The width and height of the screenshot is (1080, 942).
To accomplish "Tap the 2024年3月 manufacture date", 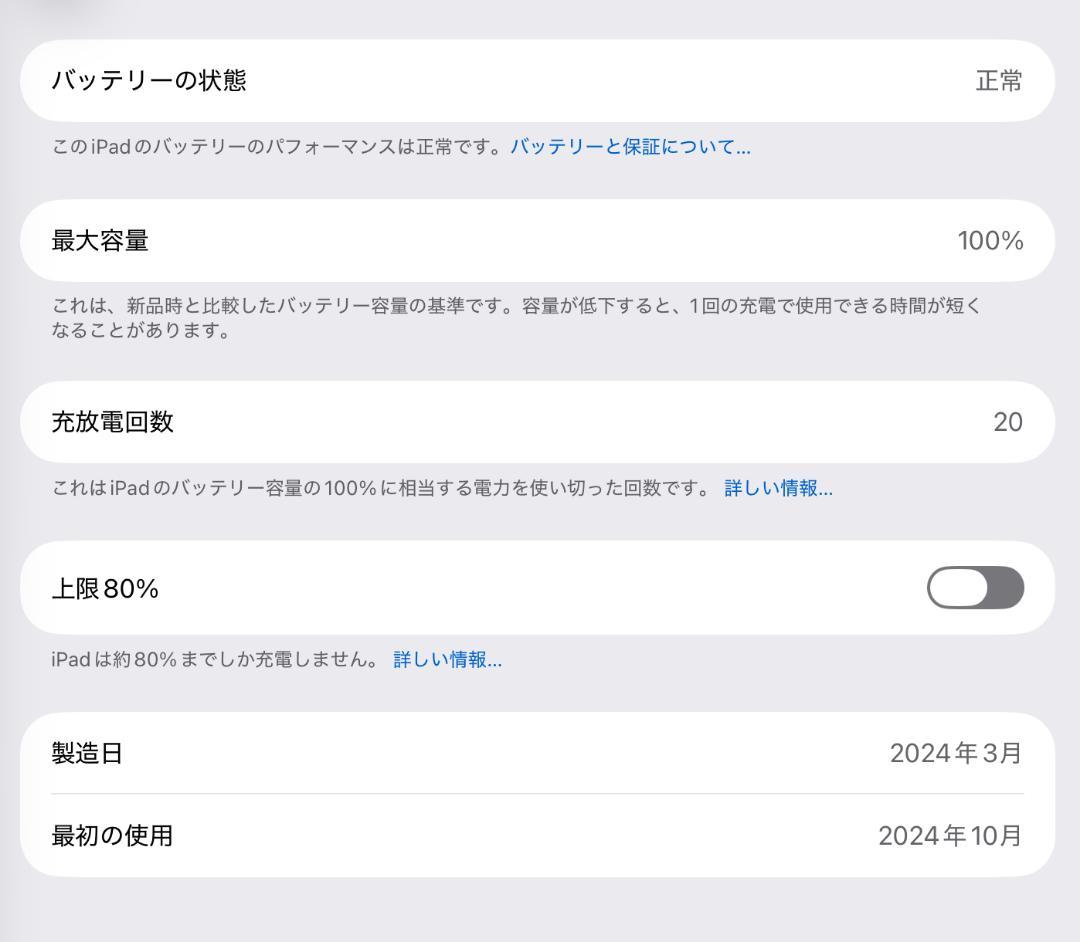I will point(955,752).
